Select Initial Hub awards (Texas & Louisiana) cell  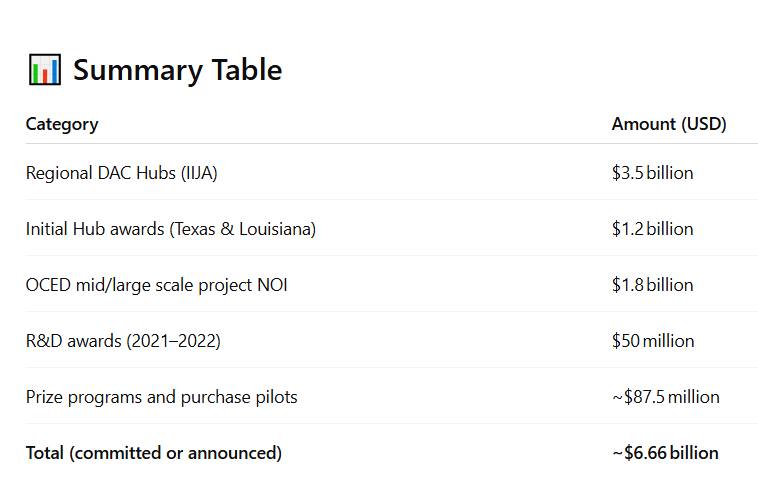(170, 229)
